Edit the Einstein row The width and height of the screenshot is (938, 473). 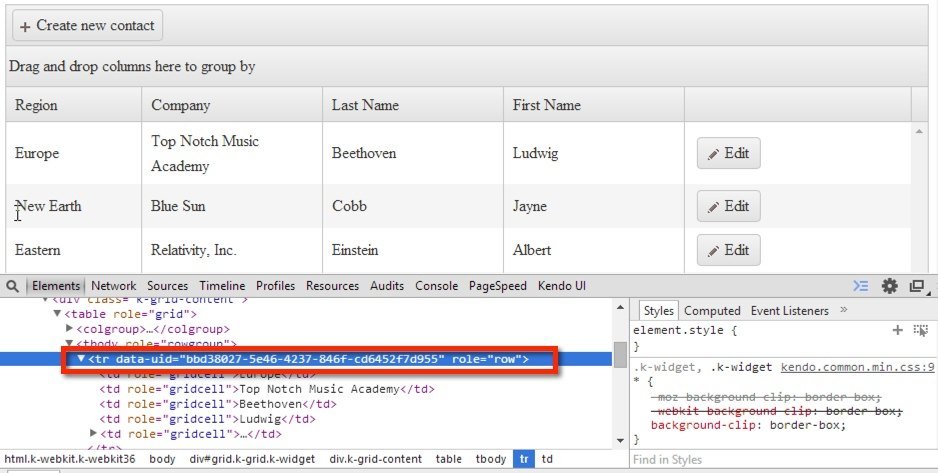[x=729, y=250]
